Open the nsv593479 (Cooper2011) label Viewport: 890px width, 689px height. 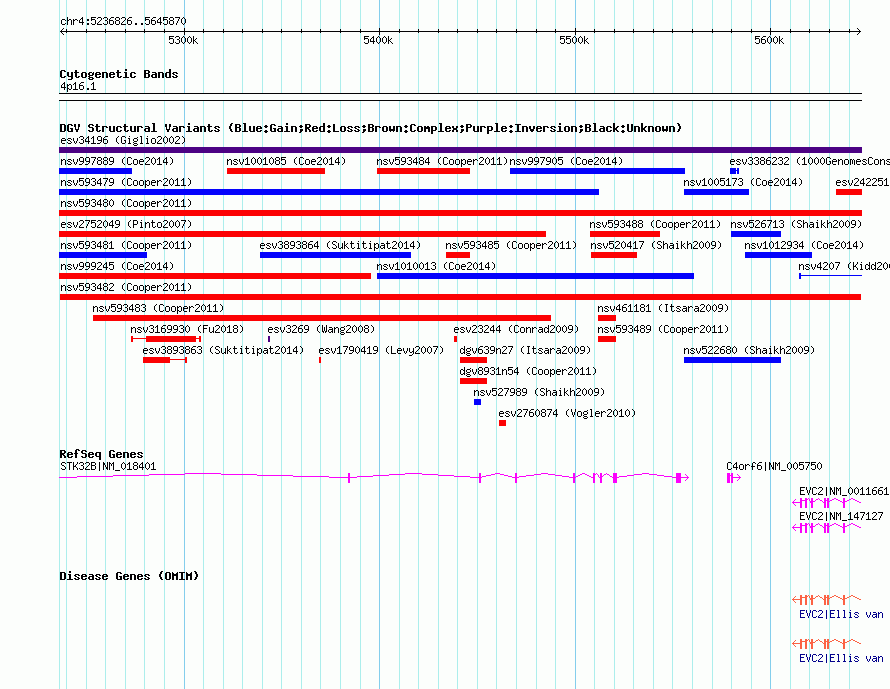[x=126, y=182]
